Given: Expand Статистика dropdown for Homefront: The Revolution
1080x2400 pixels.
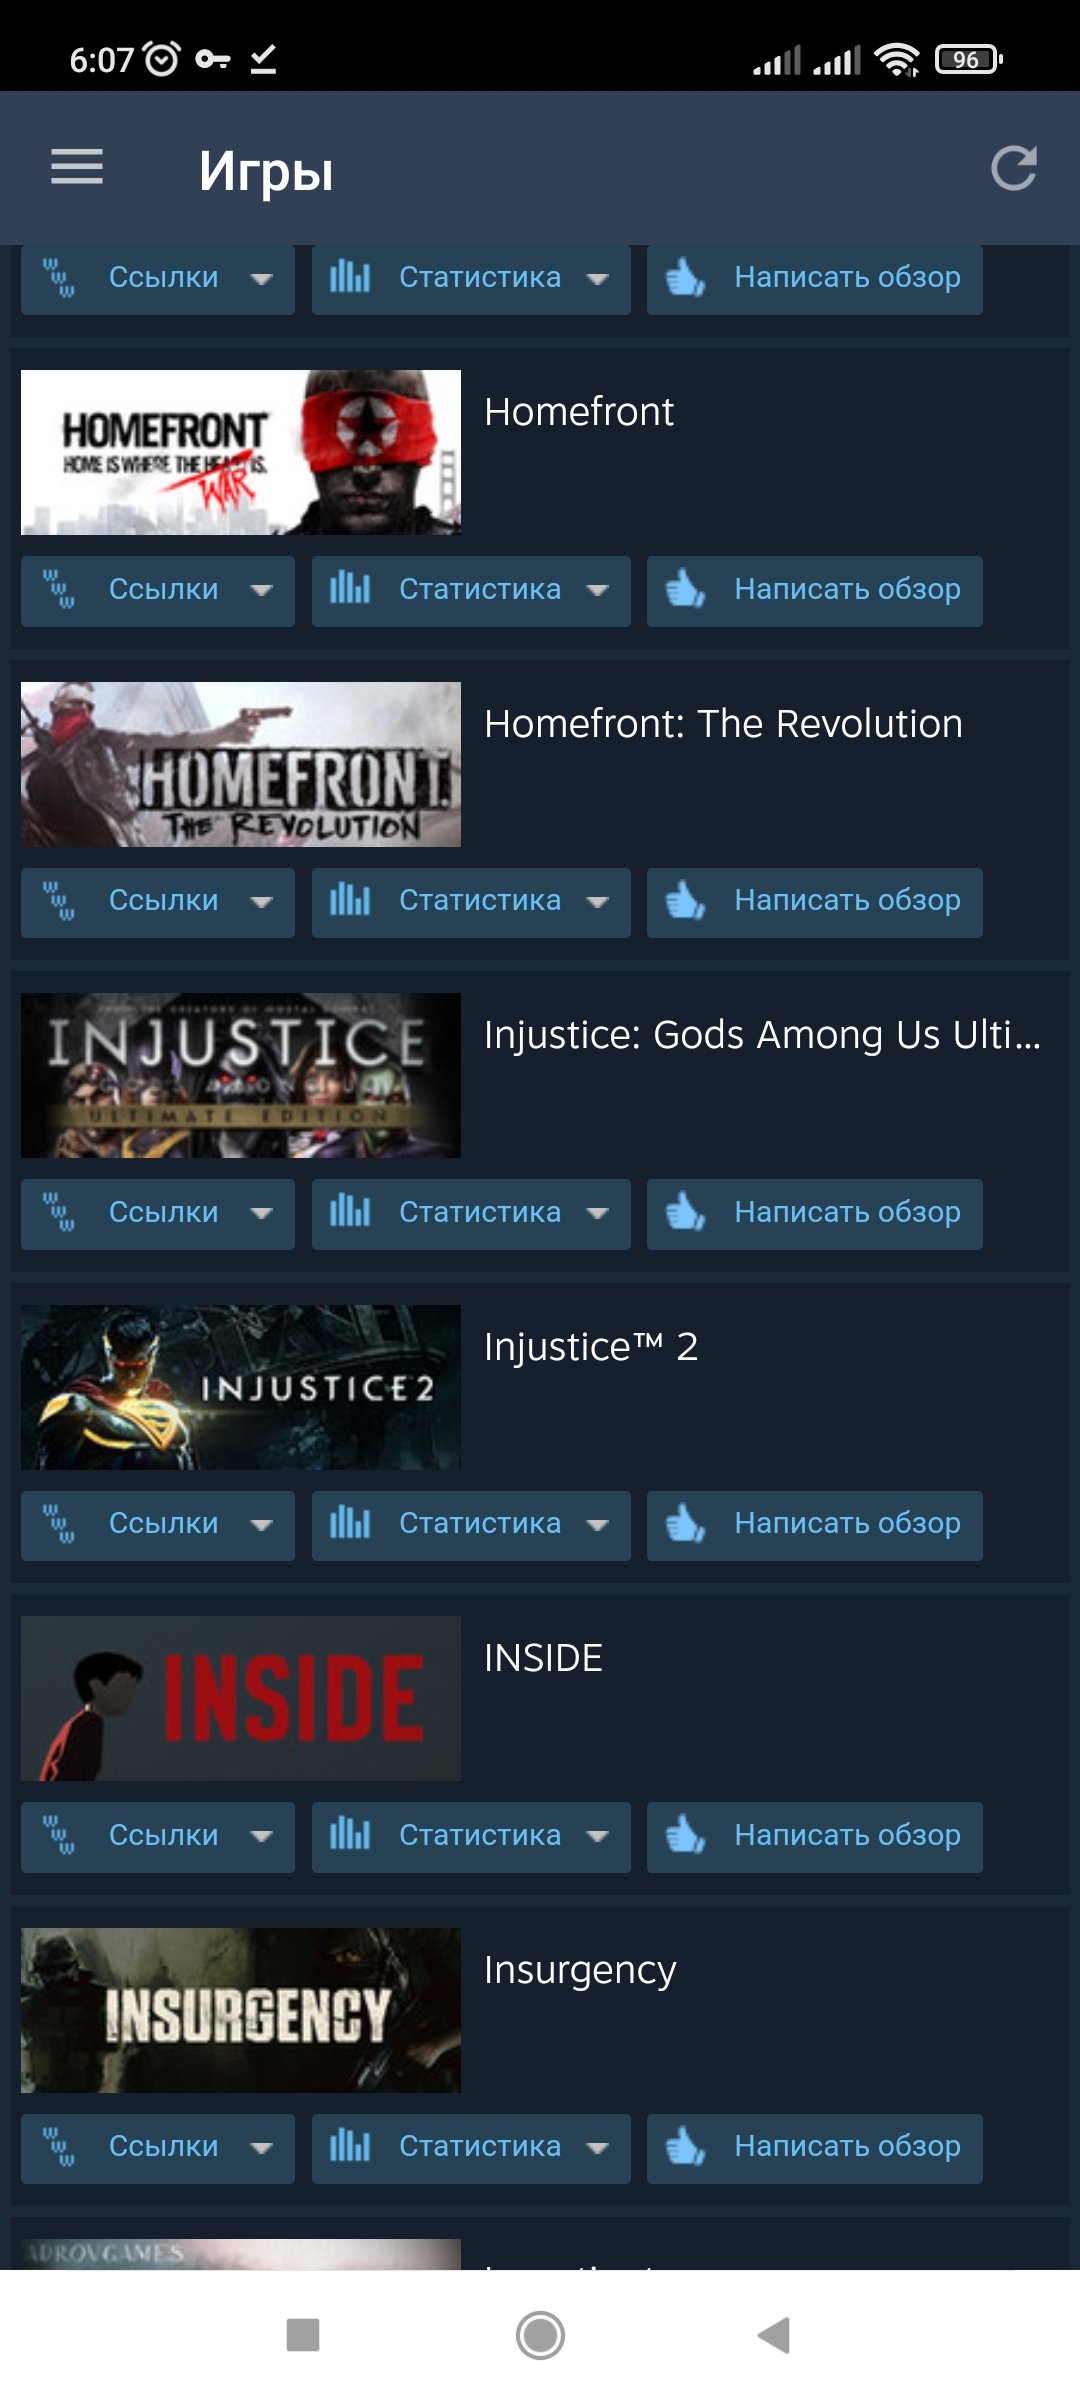Looking at the screenshot, I should (471, 902).
